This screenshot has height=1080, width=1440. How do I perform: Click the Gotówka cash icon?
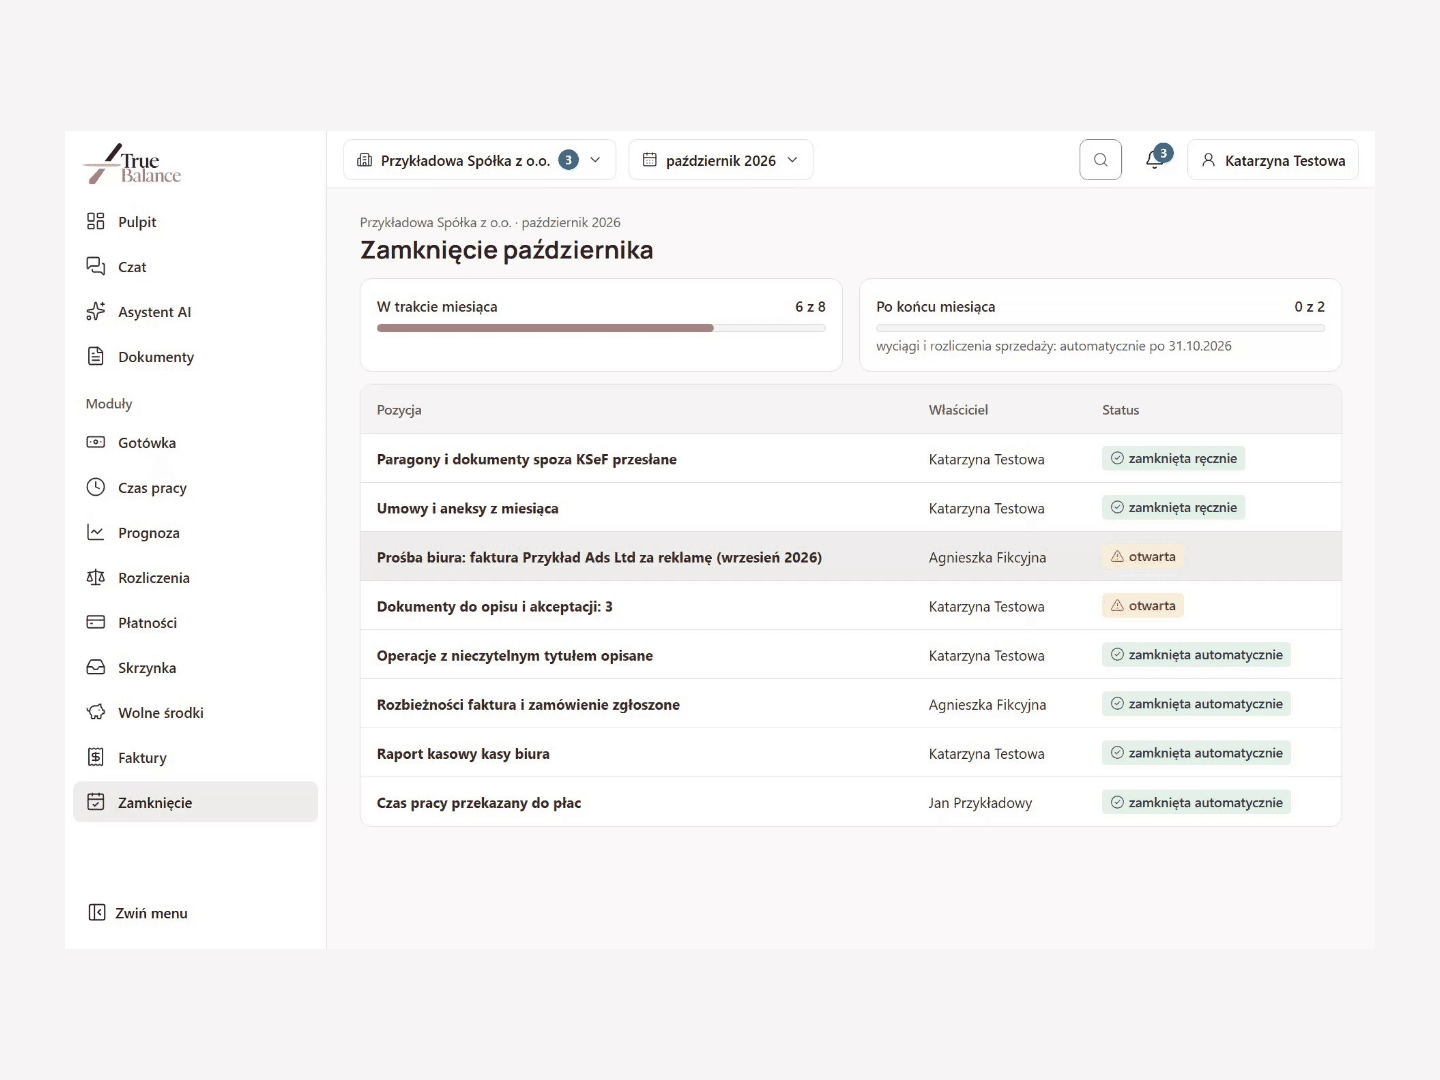(96, 442)
